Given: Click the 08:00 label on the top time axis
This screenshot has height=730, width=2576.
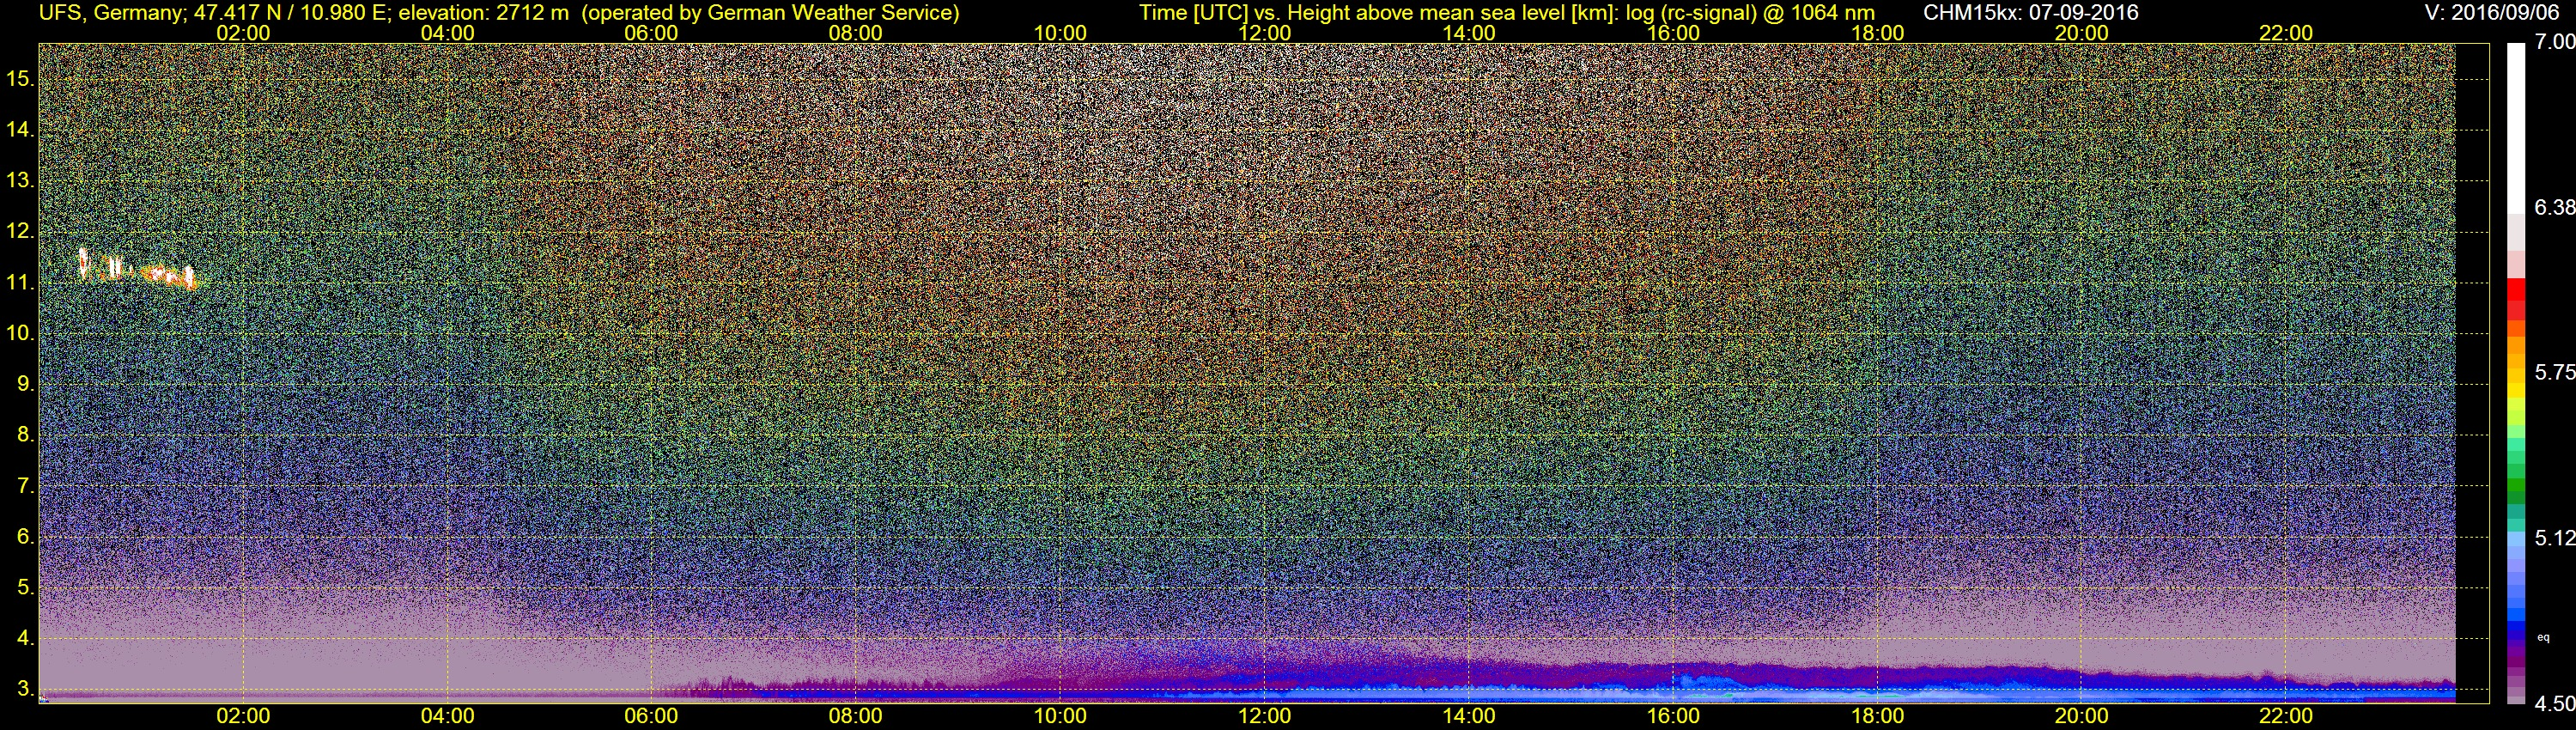Looking at the screenshot, I should [x=856, y=33].
